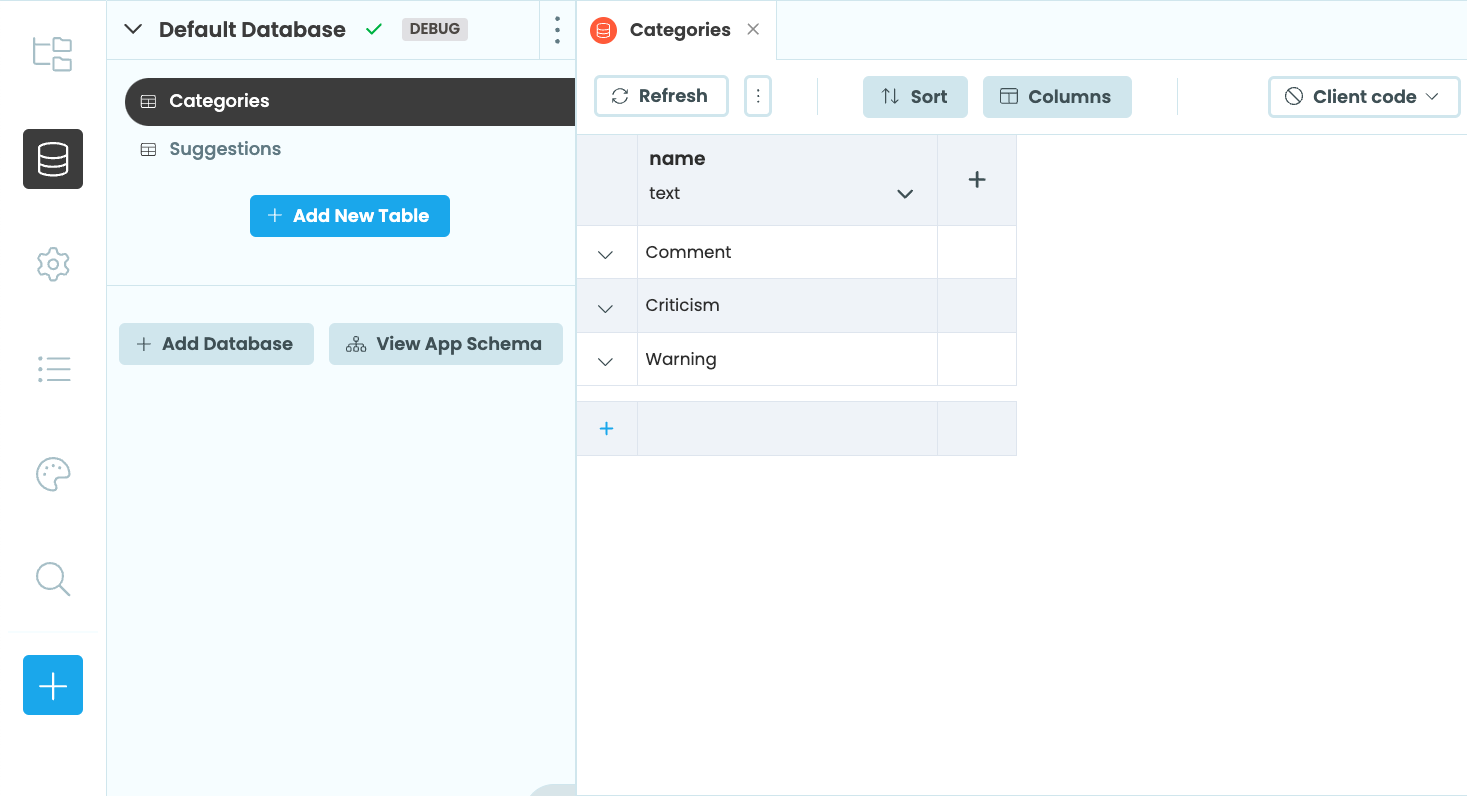Viewport: 1467px width, 796px height.
Task: Add a new column with plus
Action: click(x=977, y=180)
